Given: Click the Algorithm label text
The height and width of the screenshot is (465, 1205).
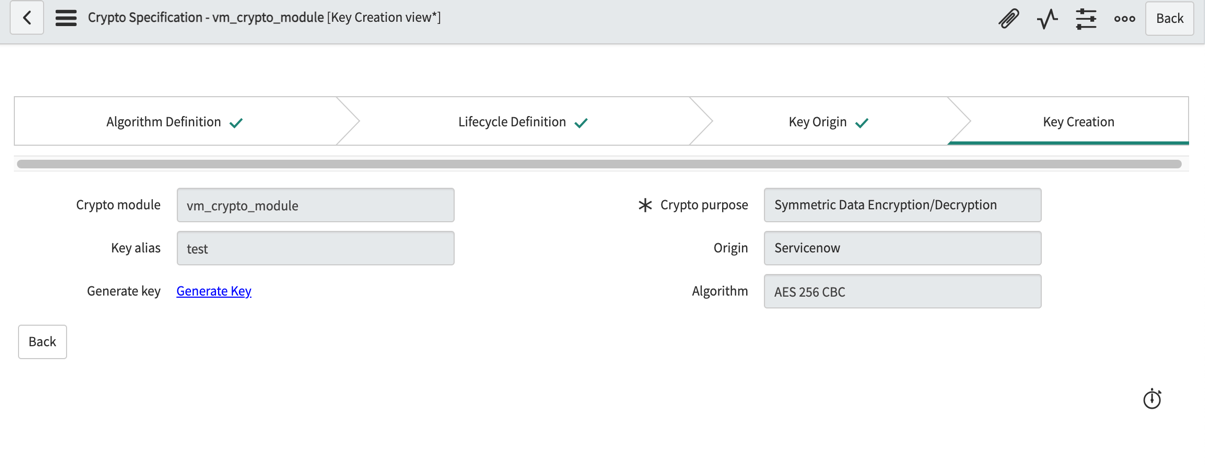Looking at the screenshot, I should [720, 291].
